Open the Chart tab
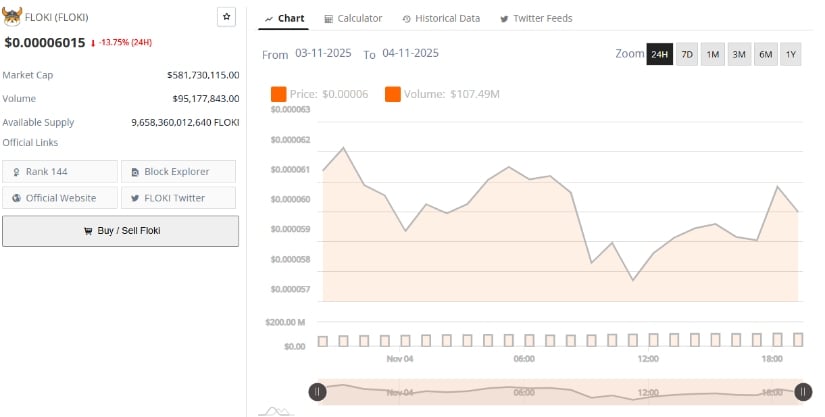The height and width of the screenshot is (417, 825). tap(284, 18)
